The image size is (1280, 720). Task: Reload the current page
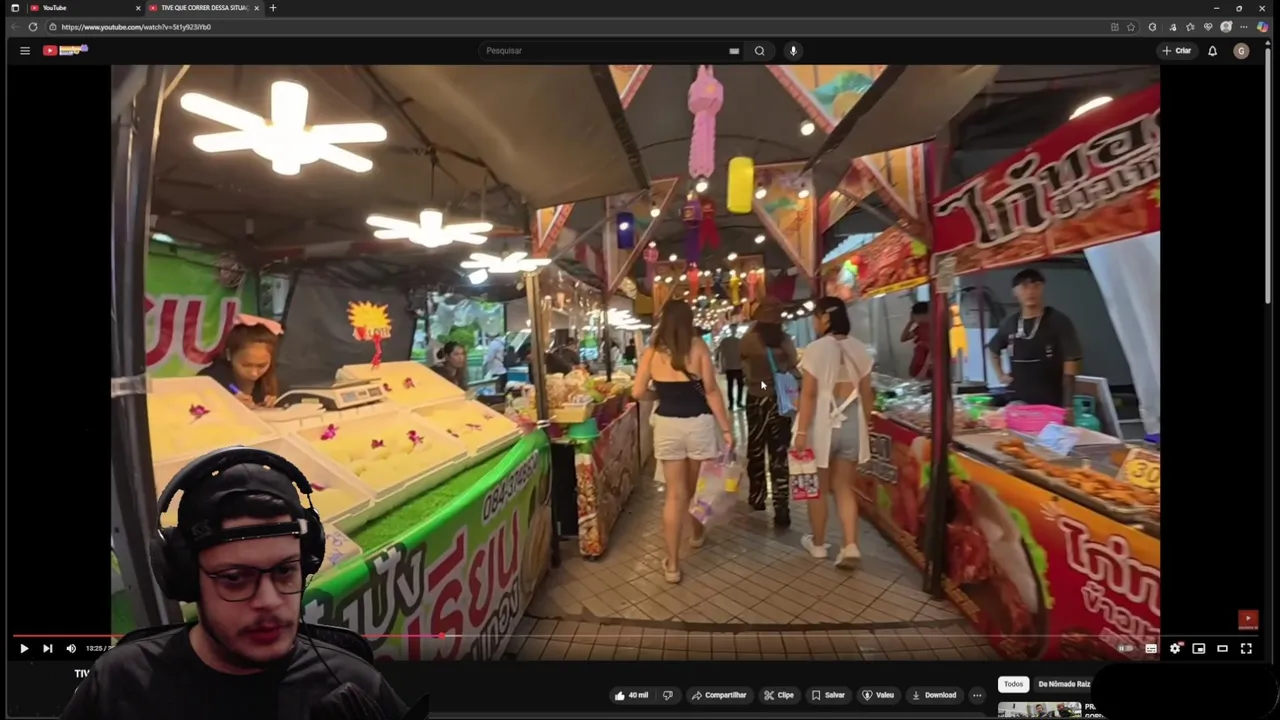tap(32, 27)
